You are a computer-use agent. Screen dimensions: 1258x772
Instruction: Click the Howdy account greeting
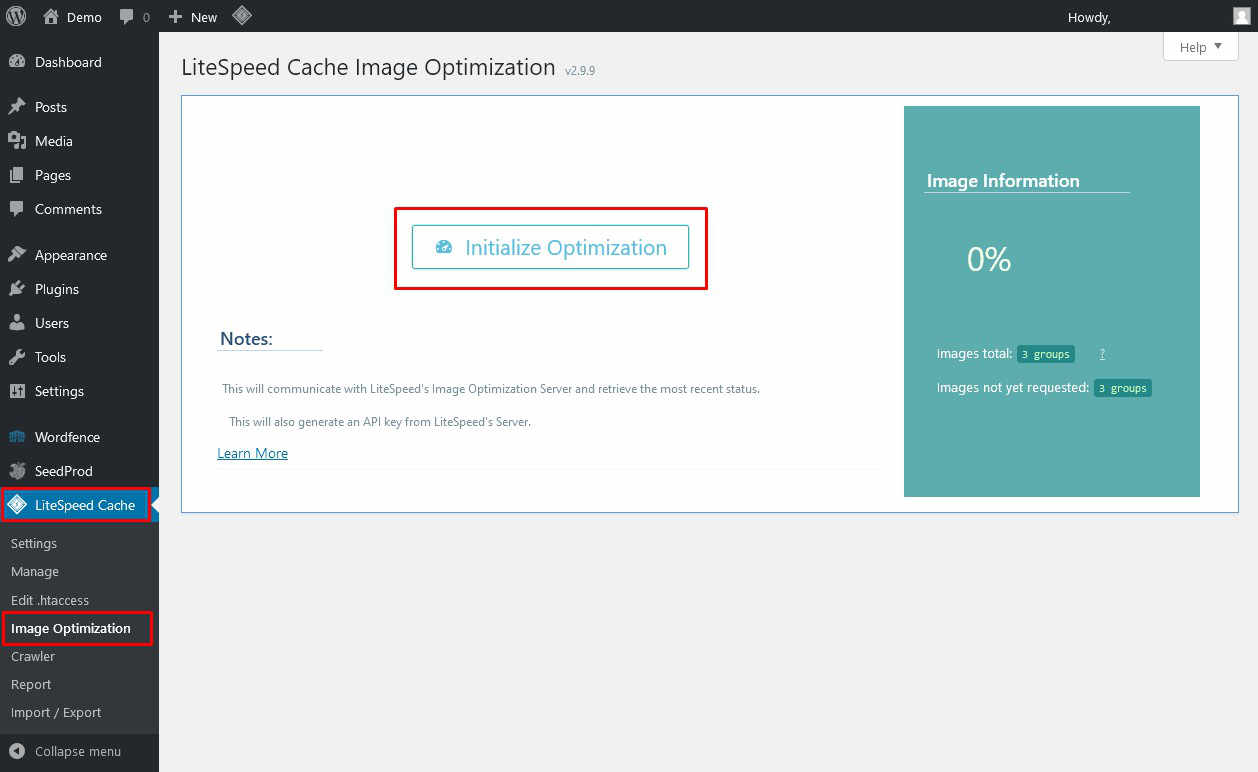coord(1089,17)
